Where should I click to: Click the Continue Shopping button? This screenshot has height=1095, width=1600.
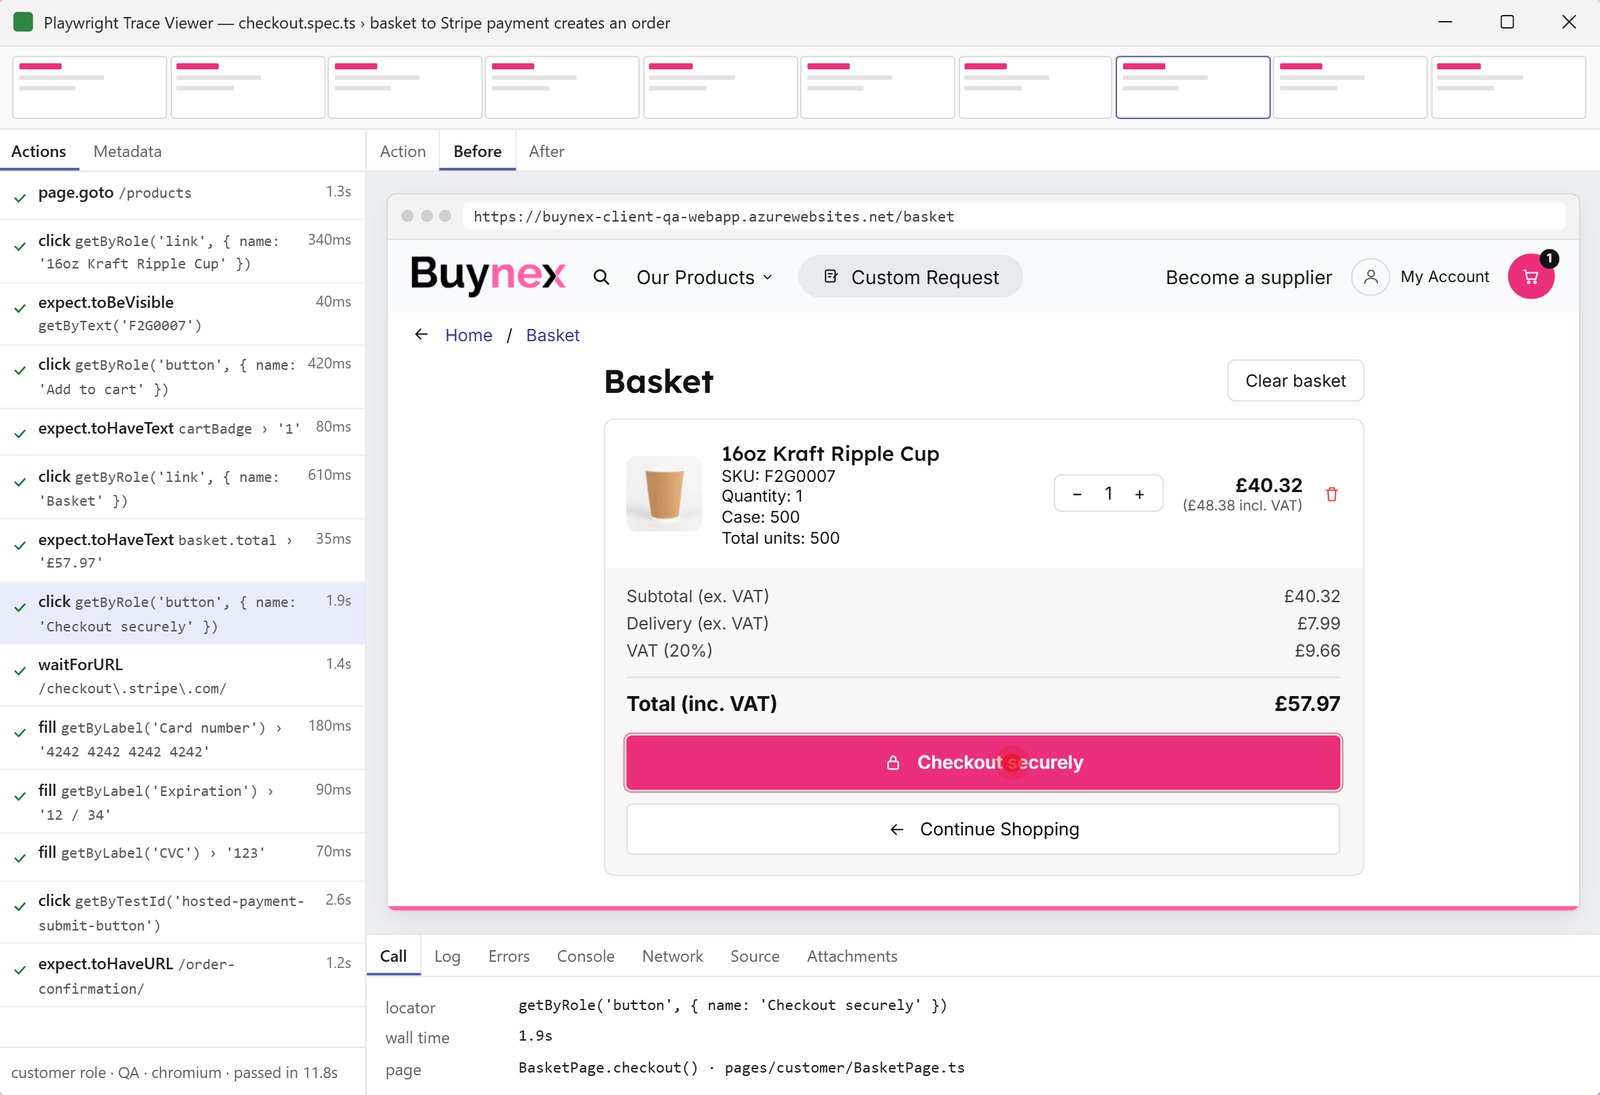[x=983, y=829]
